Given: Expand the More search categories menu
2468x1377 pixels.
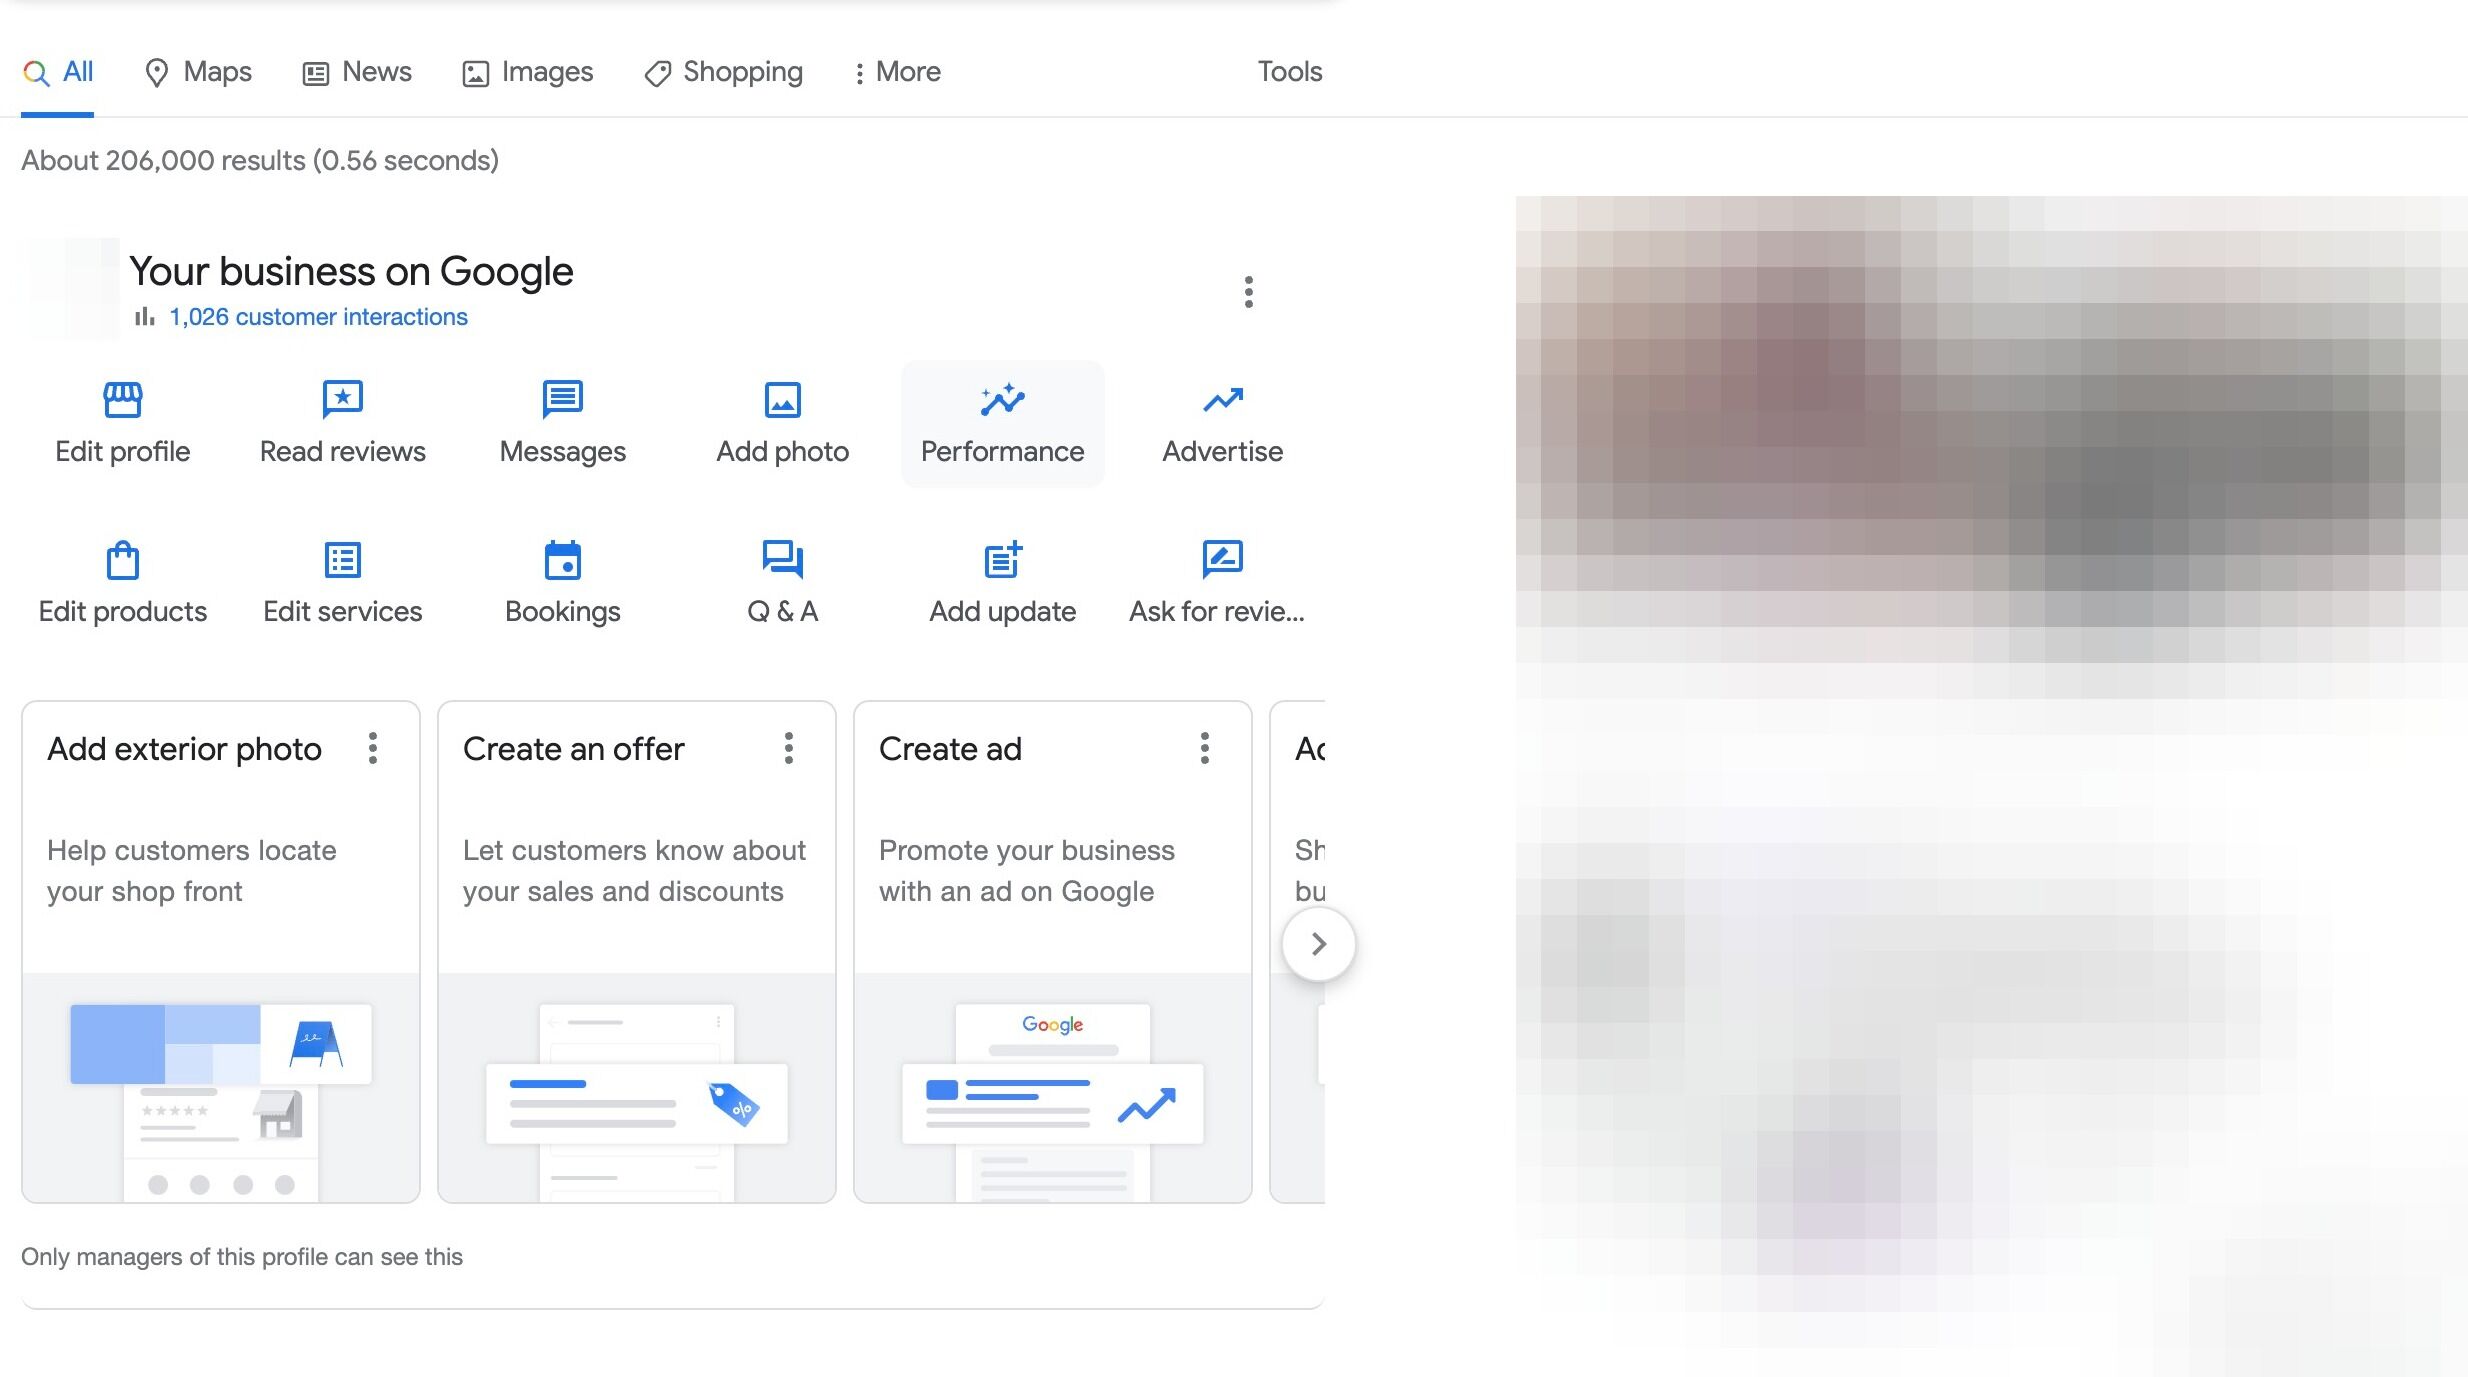Looking at the screenshot, I should pyautogui.click(x=897, y=72).
